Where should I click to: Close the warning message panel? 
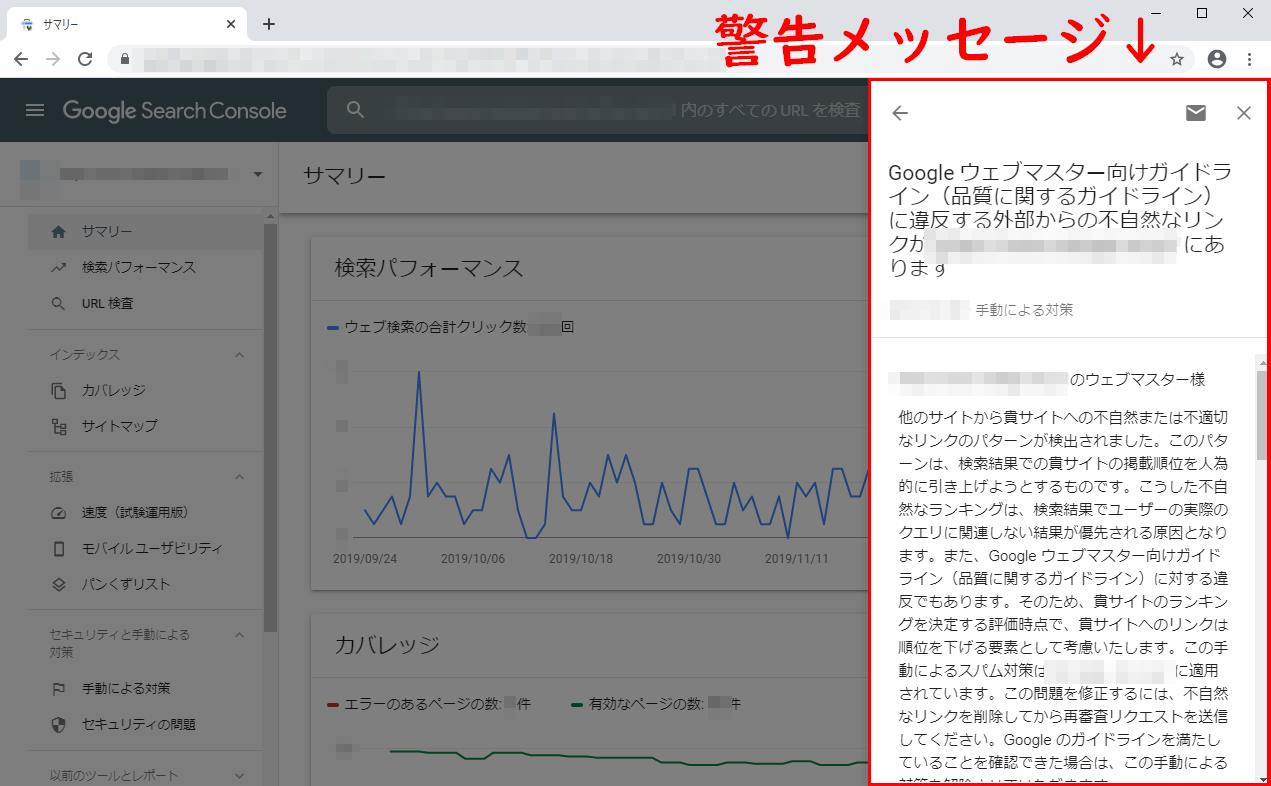click(1244, 113)
